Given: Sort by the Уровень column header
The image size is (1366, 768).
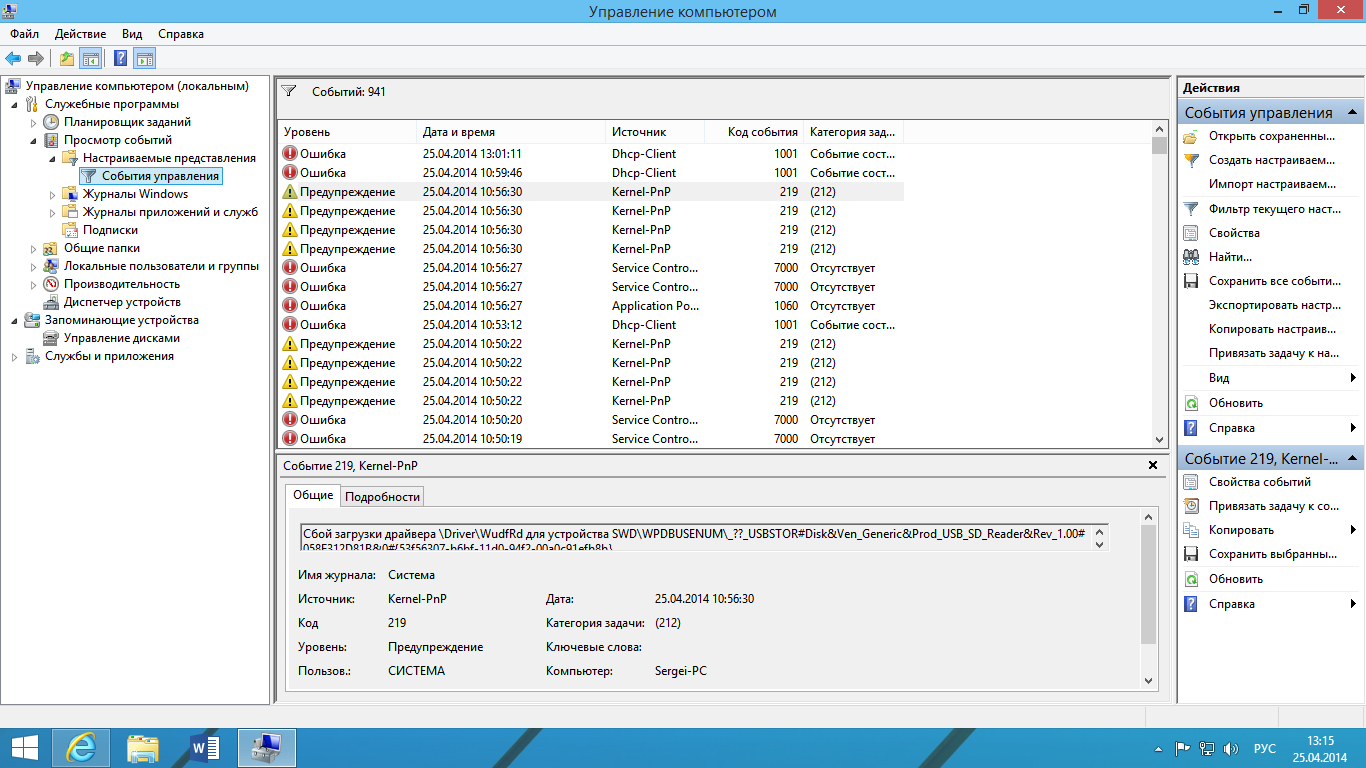Looking at the screenshot, I should tap(347, 132).
